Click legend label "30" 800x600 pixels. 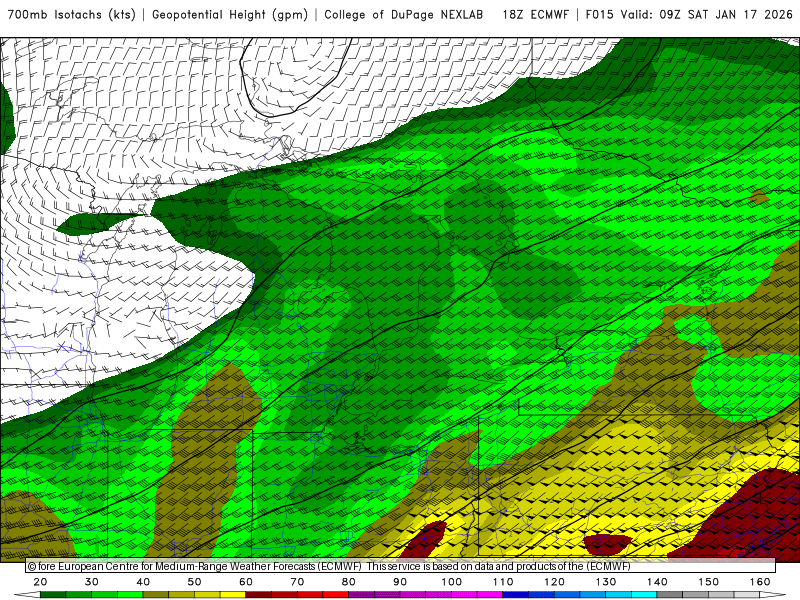click(92, 582)
